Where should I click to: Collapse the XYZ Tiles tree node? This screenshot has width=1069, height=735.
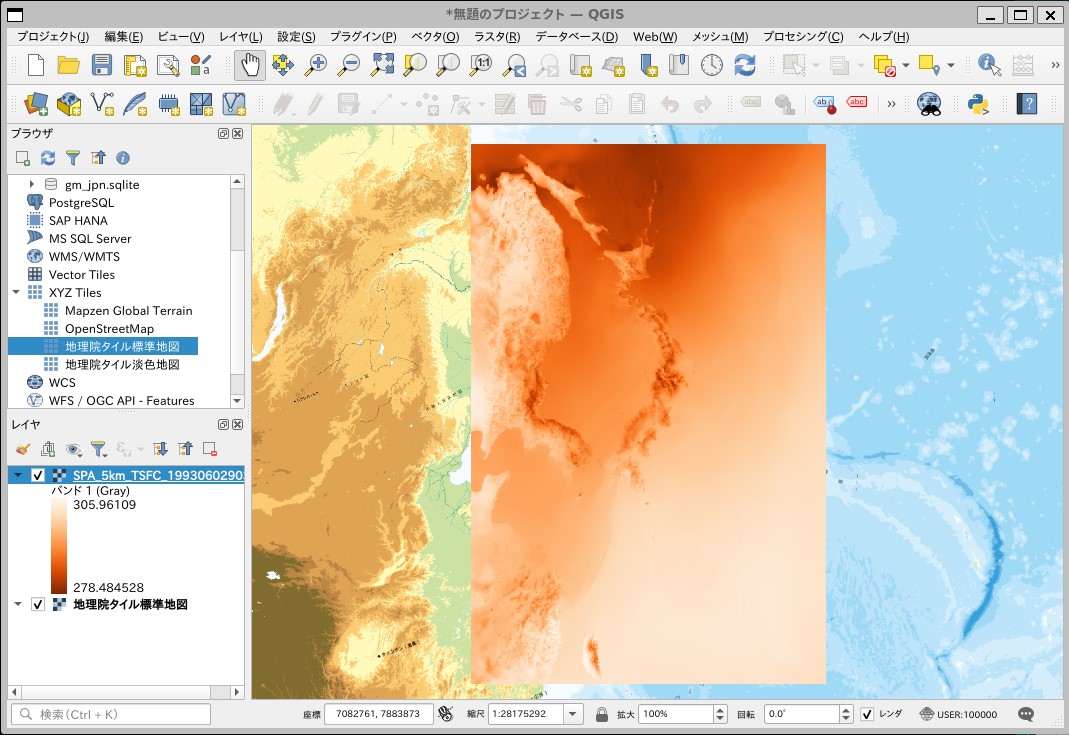[x=16, y=292]
